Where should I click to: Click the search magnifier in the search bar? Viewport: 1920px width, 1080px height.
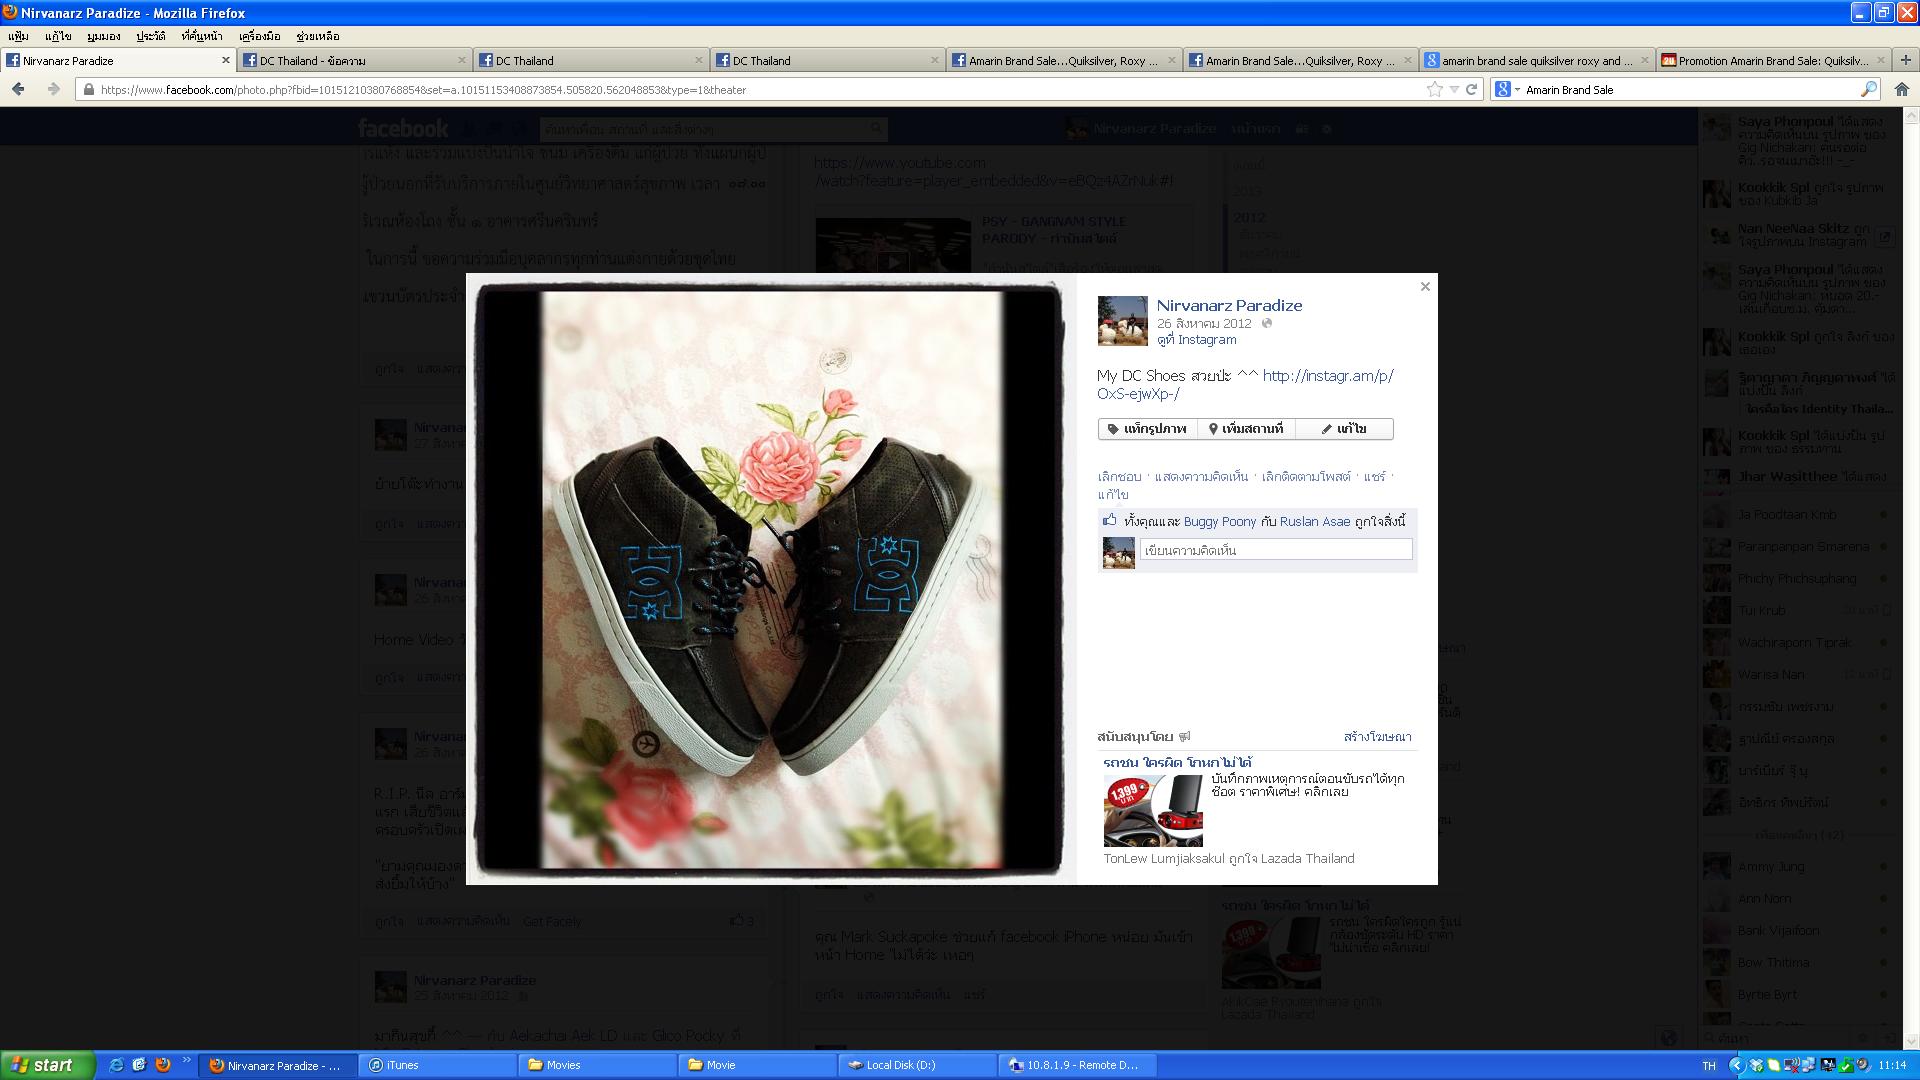[x=1868, y=90]
